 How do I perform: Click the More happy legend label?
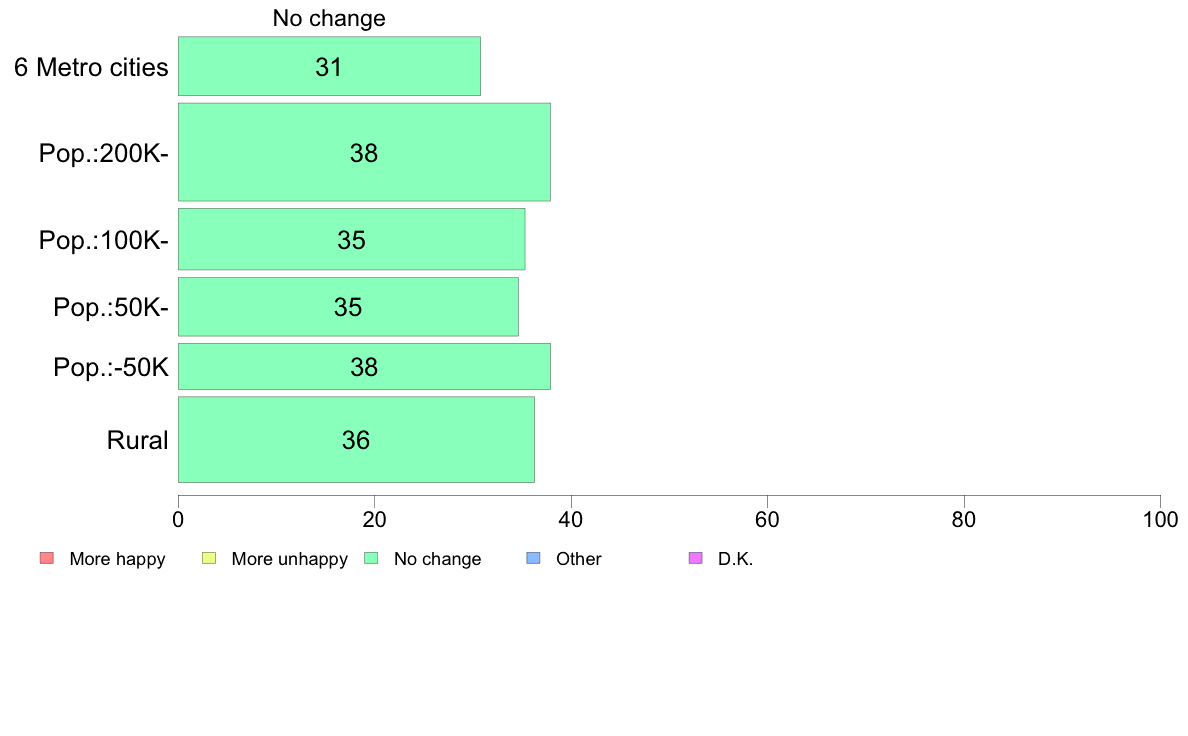pos(117,559)
